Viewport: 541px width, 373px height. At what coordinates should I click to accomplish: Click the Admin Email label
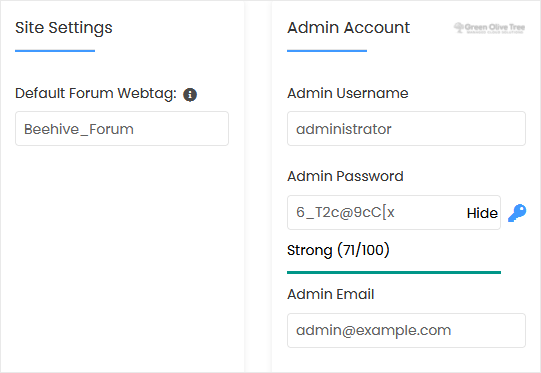[x=331, y=294]
